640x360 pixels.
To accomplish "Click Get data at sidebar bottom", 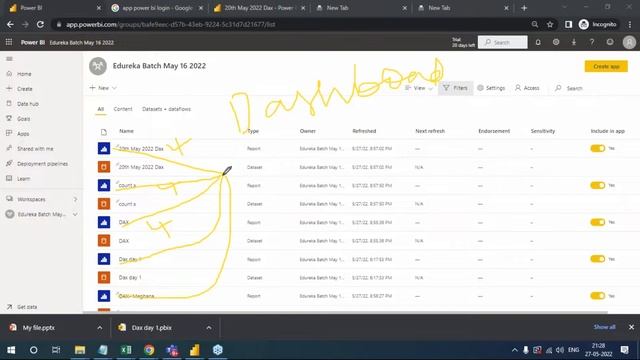I will [27, 307].
